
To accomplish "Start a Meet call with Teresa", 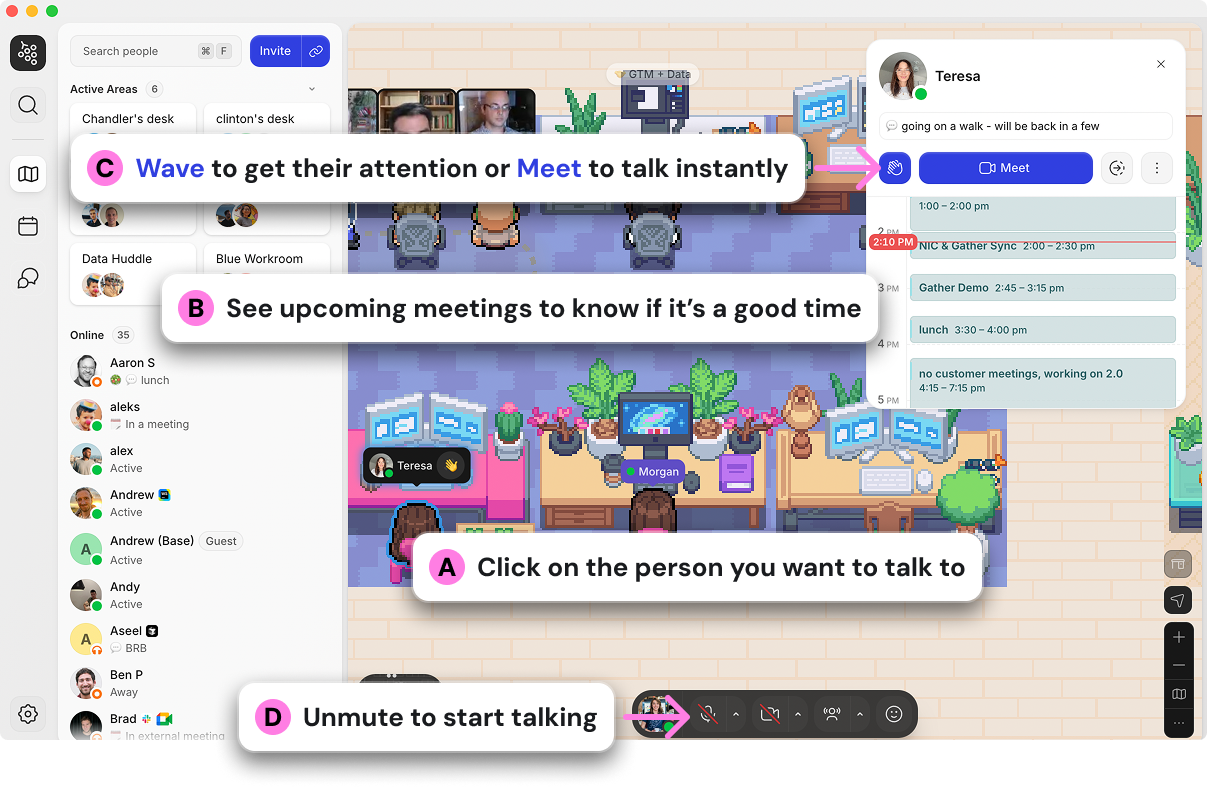I will pos(1005,168).
